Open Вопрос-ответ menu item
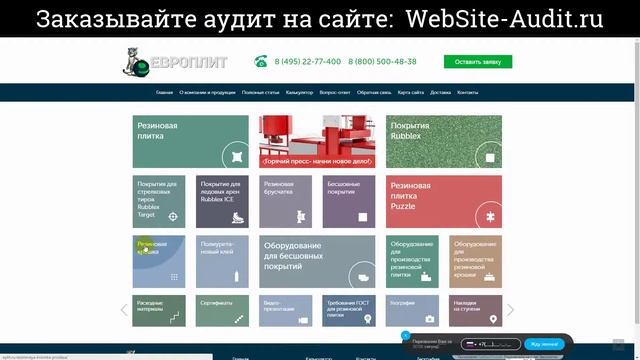Viewport: 640px width, 360px height. point(335,93)
